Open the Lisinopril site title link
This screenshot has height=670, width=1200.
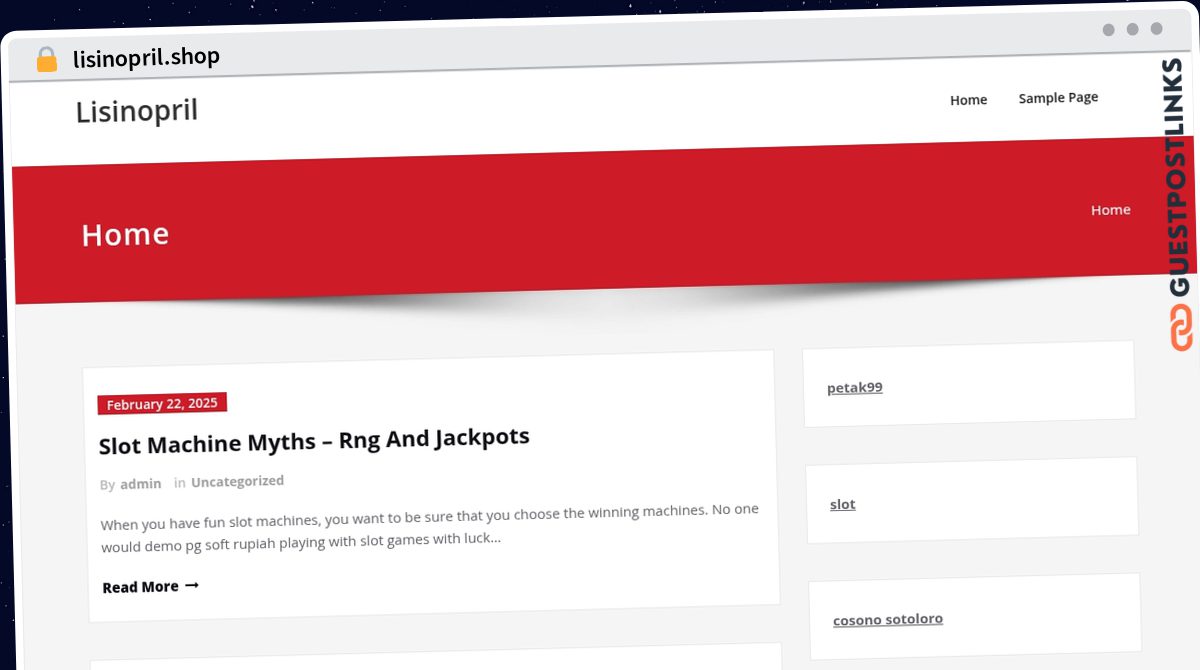pos(137,111)
